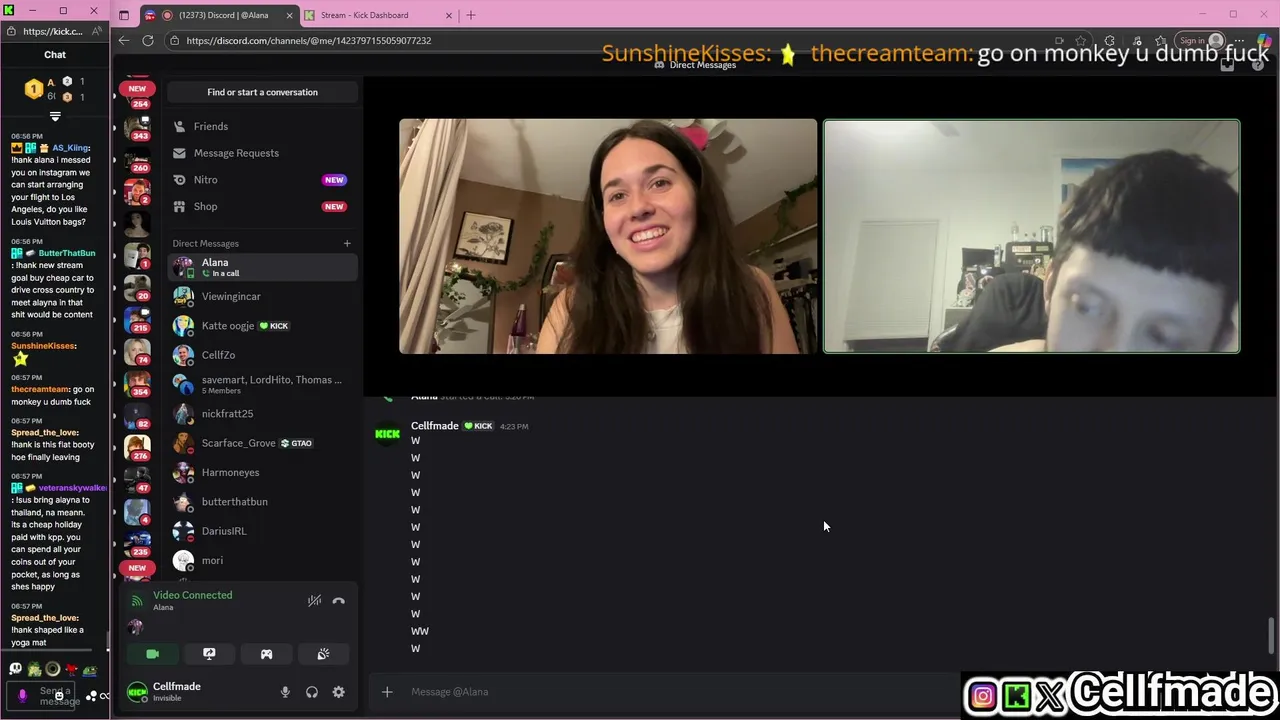Start an activity with game controller icon
This screenshot has width=1280, height=720.
(x=266, y=654)
